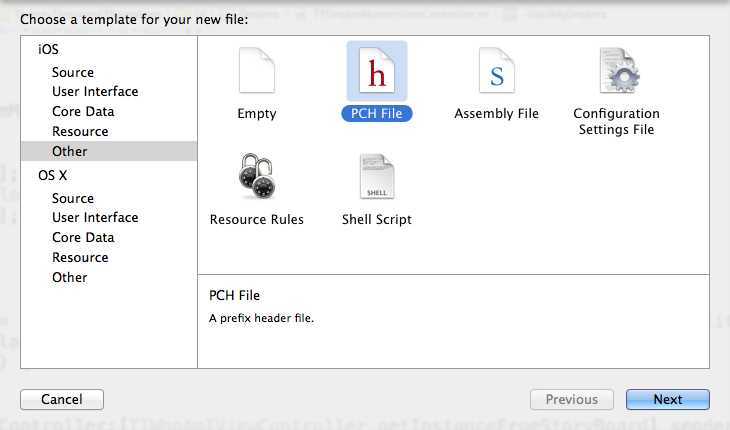Open the OS X Source category
The image size is (730, 430).
[73, 198]
